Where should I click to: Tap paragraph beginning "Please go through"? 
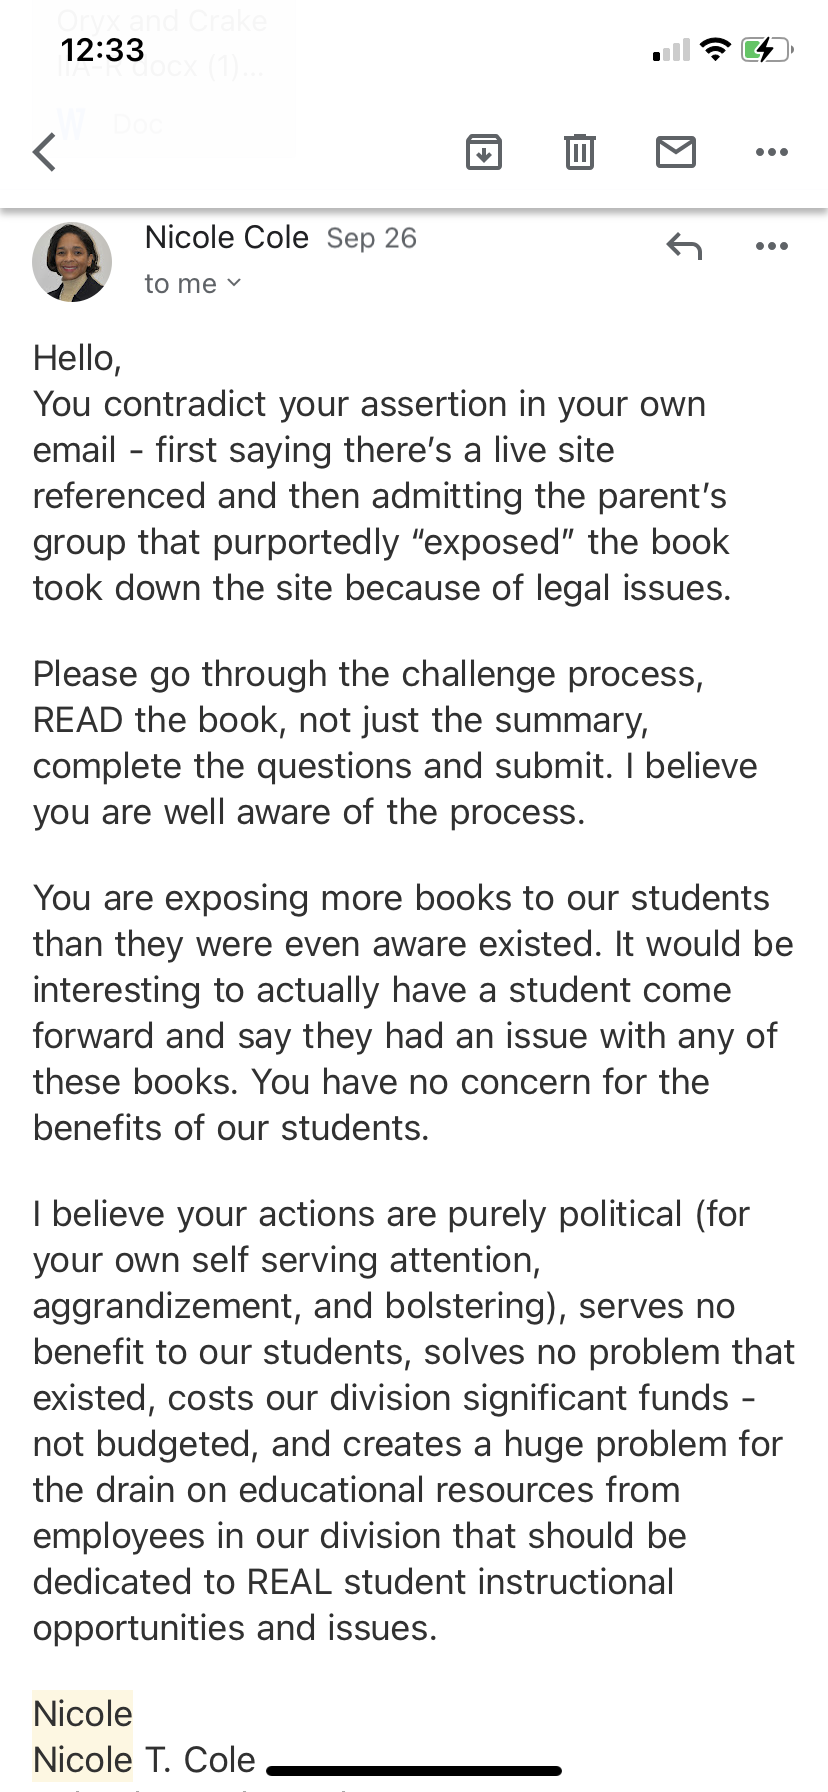click(x=395, y=743)
